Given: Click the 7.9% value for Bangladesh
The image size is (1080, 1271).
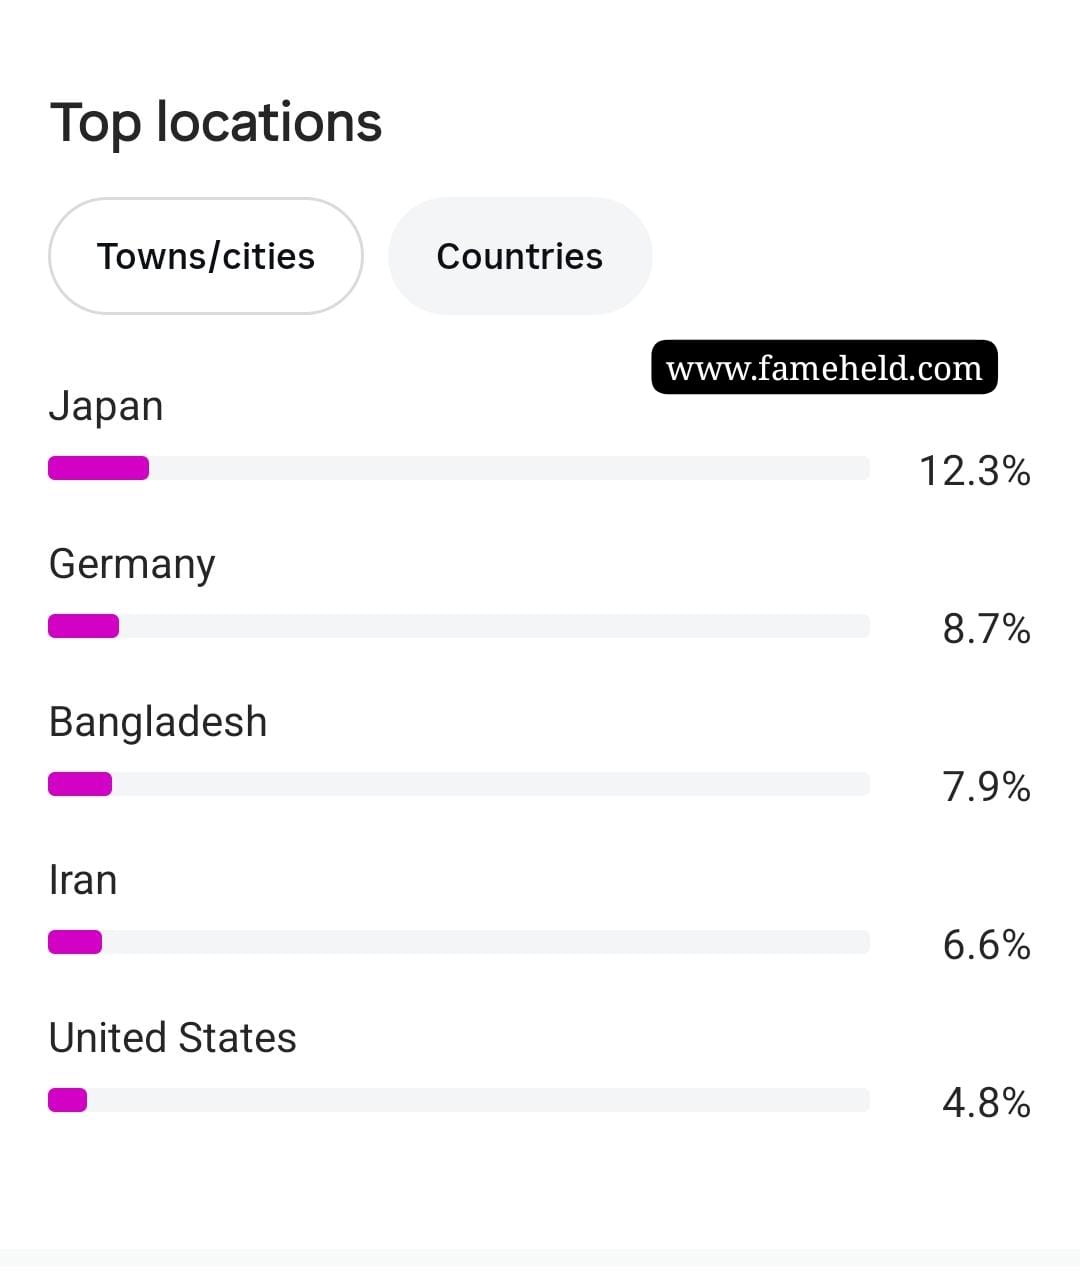Looking at the screenshot, I should 986,786.
